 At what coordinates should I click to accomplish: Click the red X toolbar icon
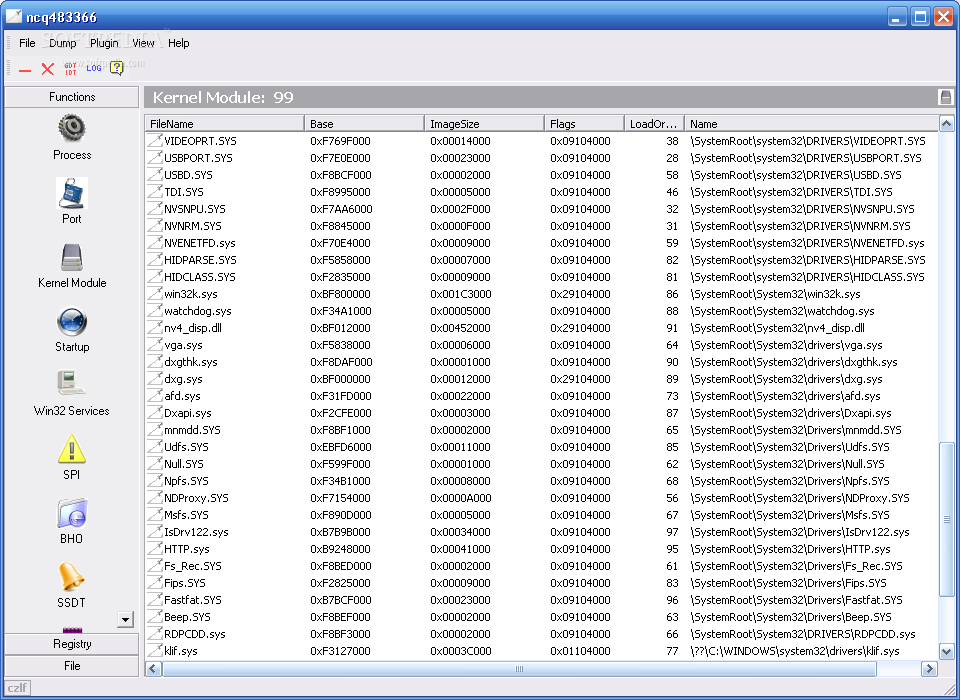pos(48,69)
